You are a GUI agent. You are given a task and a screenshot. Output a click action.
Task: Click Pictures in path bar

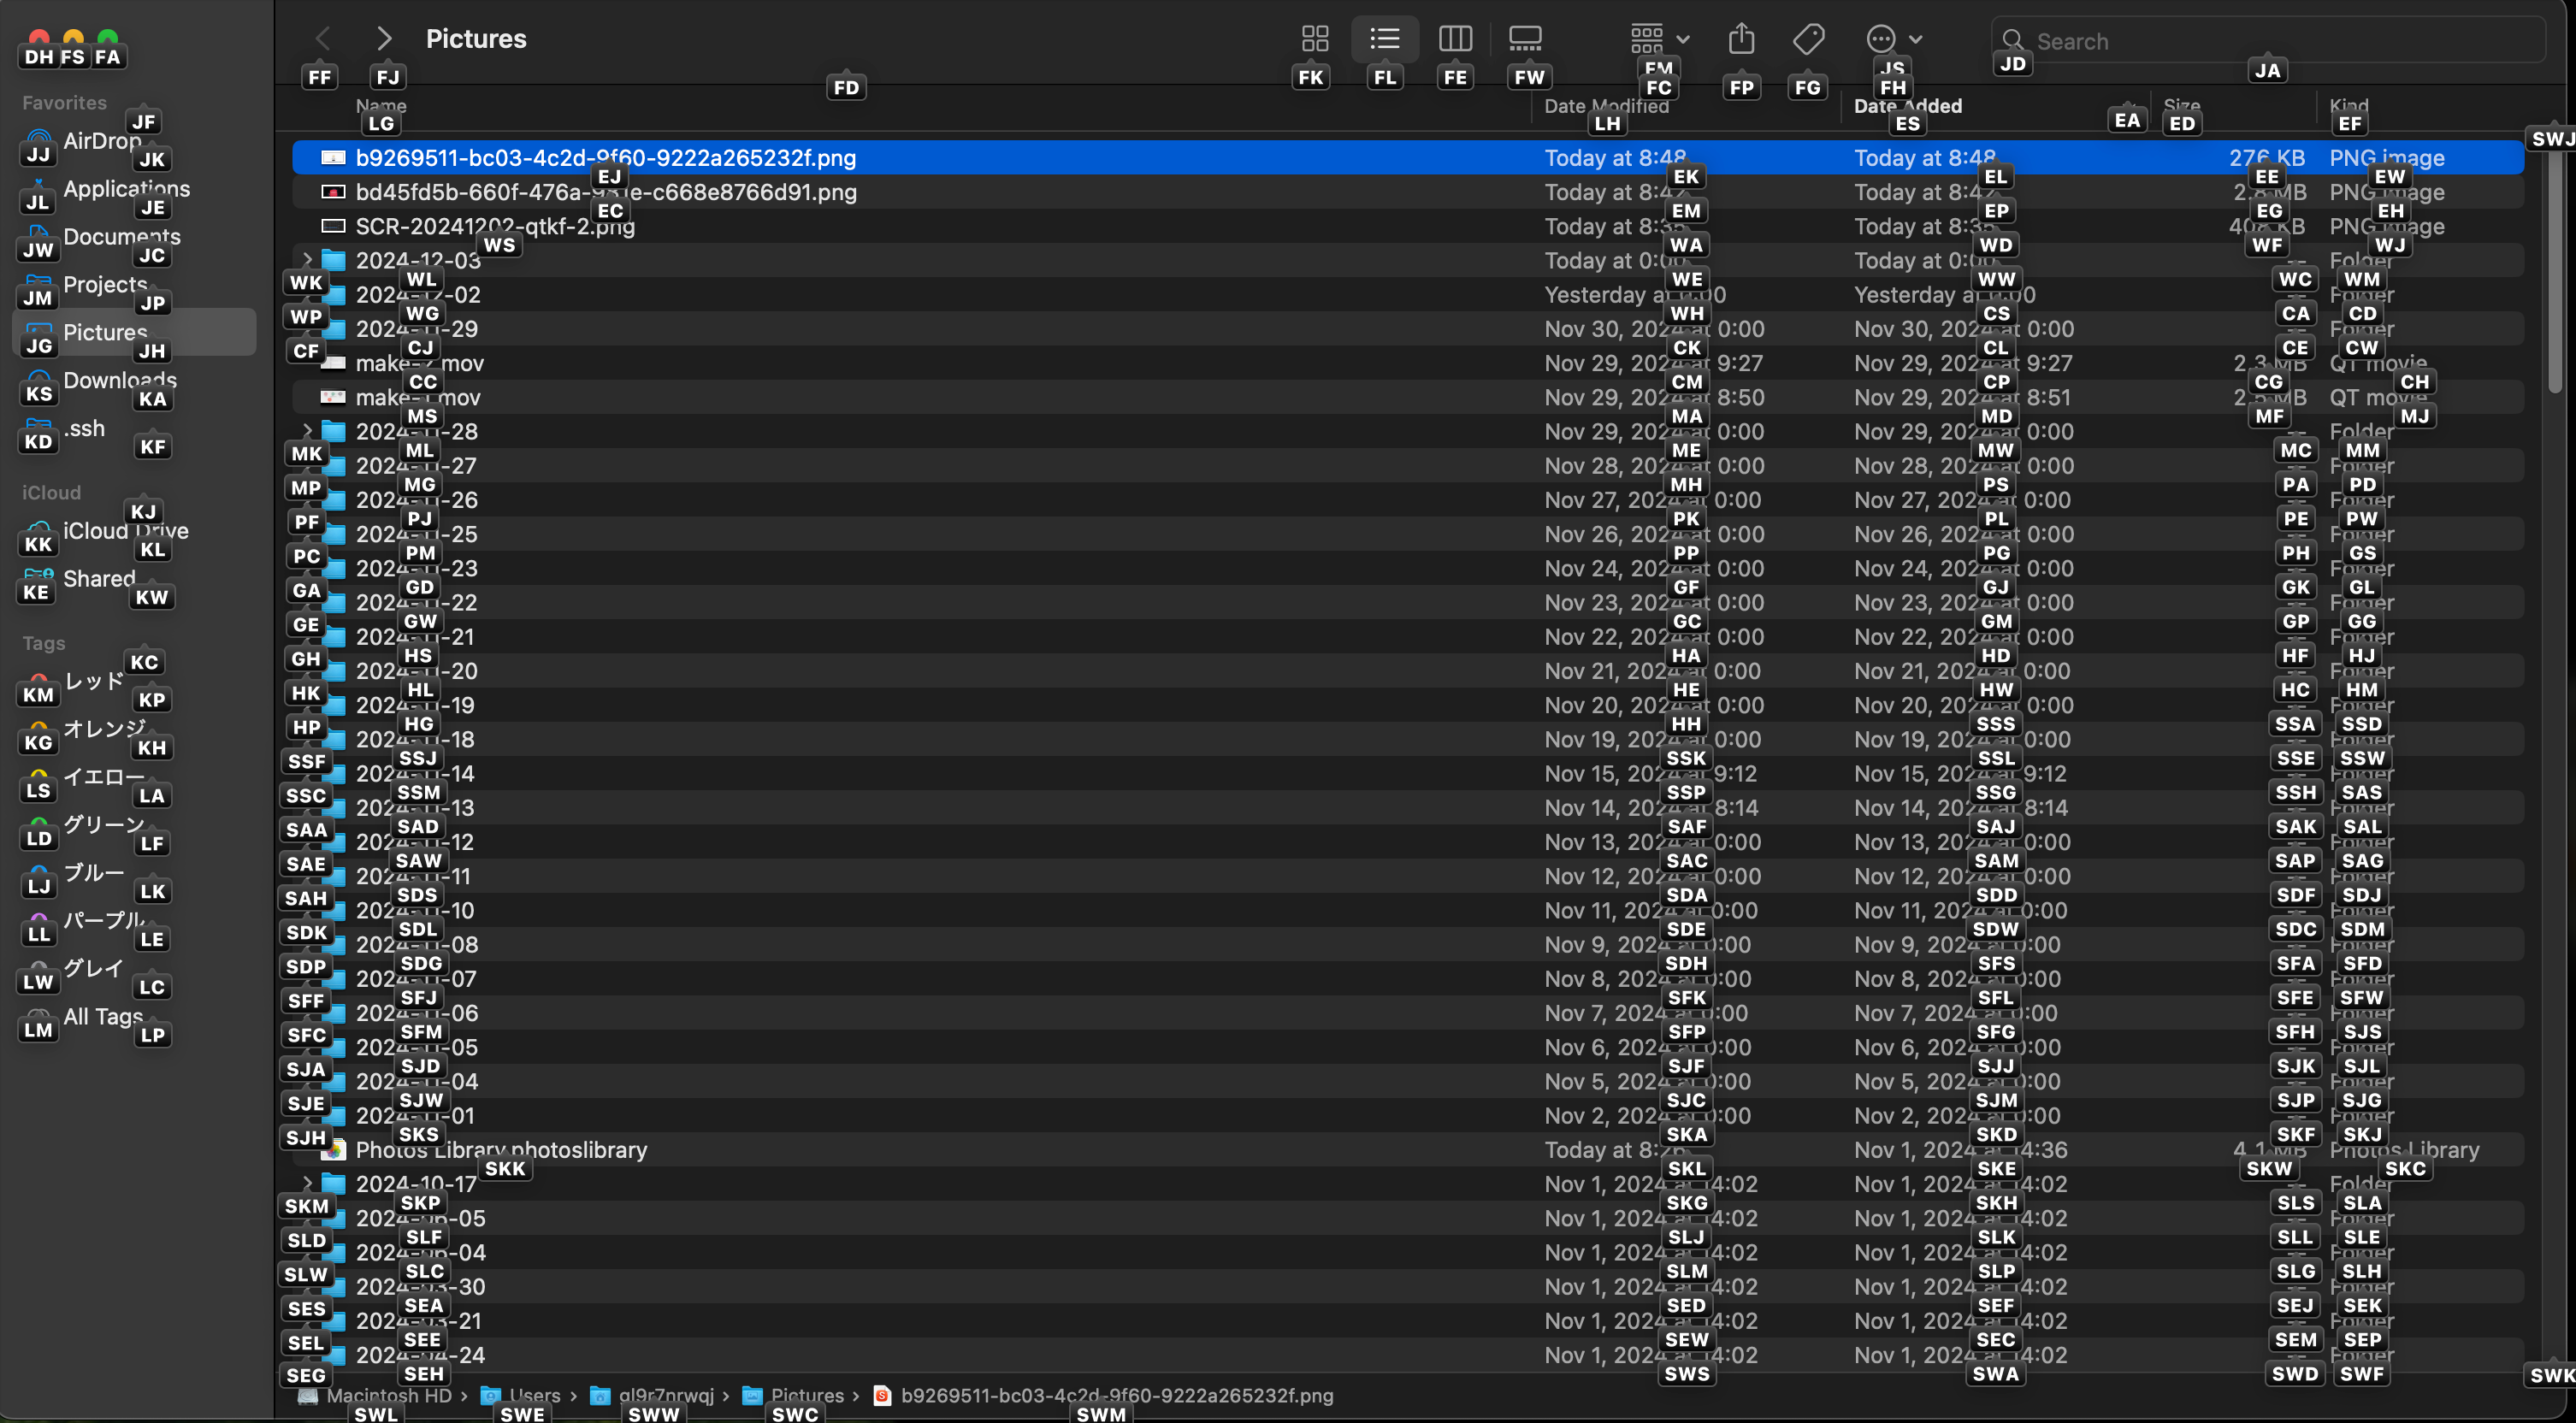(794, 1395)
